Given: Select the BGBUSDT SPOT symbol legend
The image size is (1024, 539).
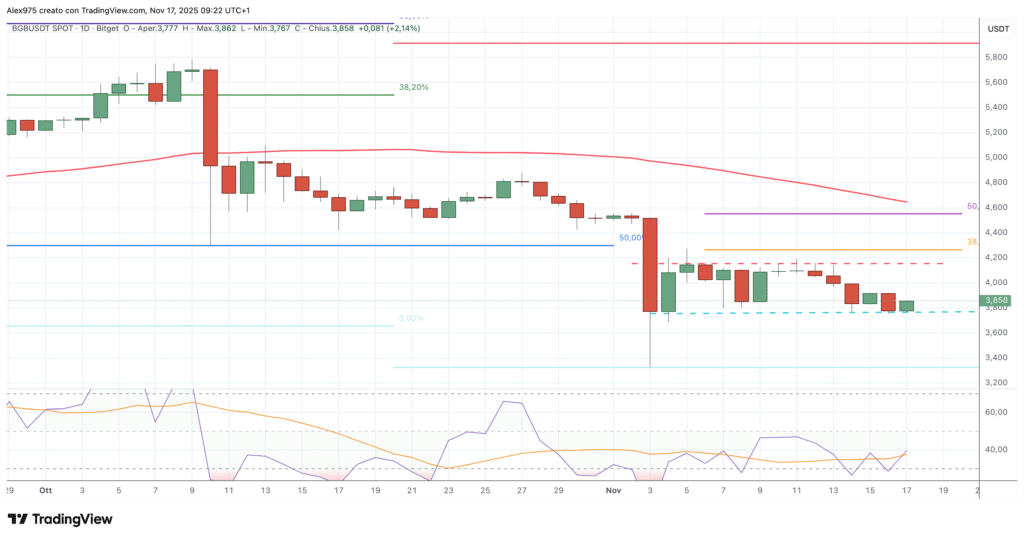Looking at the screenshot, I should (42, 29).
